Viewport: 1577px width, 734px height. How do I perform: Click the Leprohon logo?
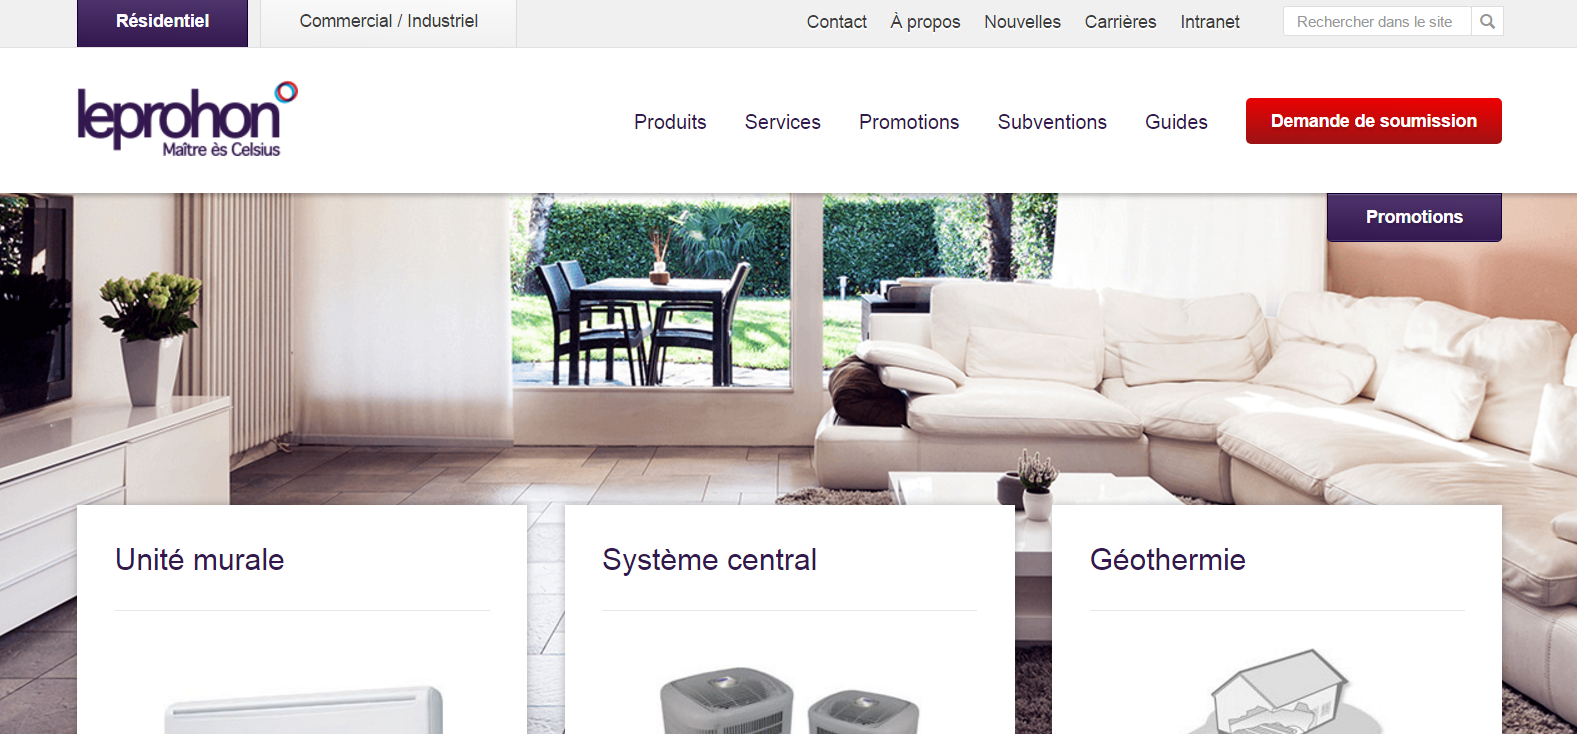188,120
